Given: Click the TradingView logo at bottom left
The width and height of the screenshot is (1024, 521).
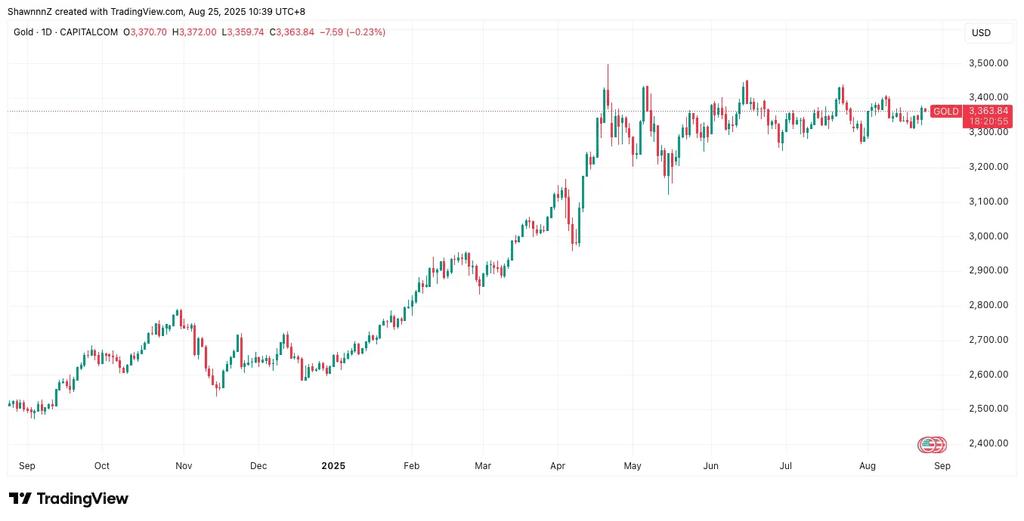Looking at the screenshot, I should 69,499.
